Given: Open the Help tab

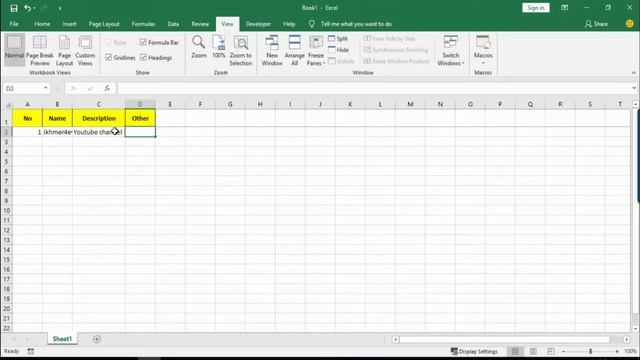Looking at the screenshot, I should tap(289, 24).
